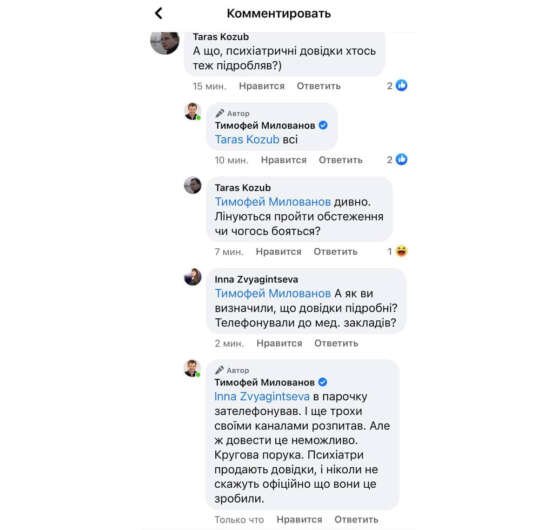Open Taras Kozub's avatar on the 7 мин. comment
Image resolution: width=558 pixels, height=530 pixels.
point(193,185)
